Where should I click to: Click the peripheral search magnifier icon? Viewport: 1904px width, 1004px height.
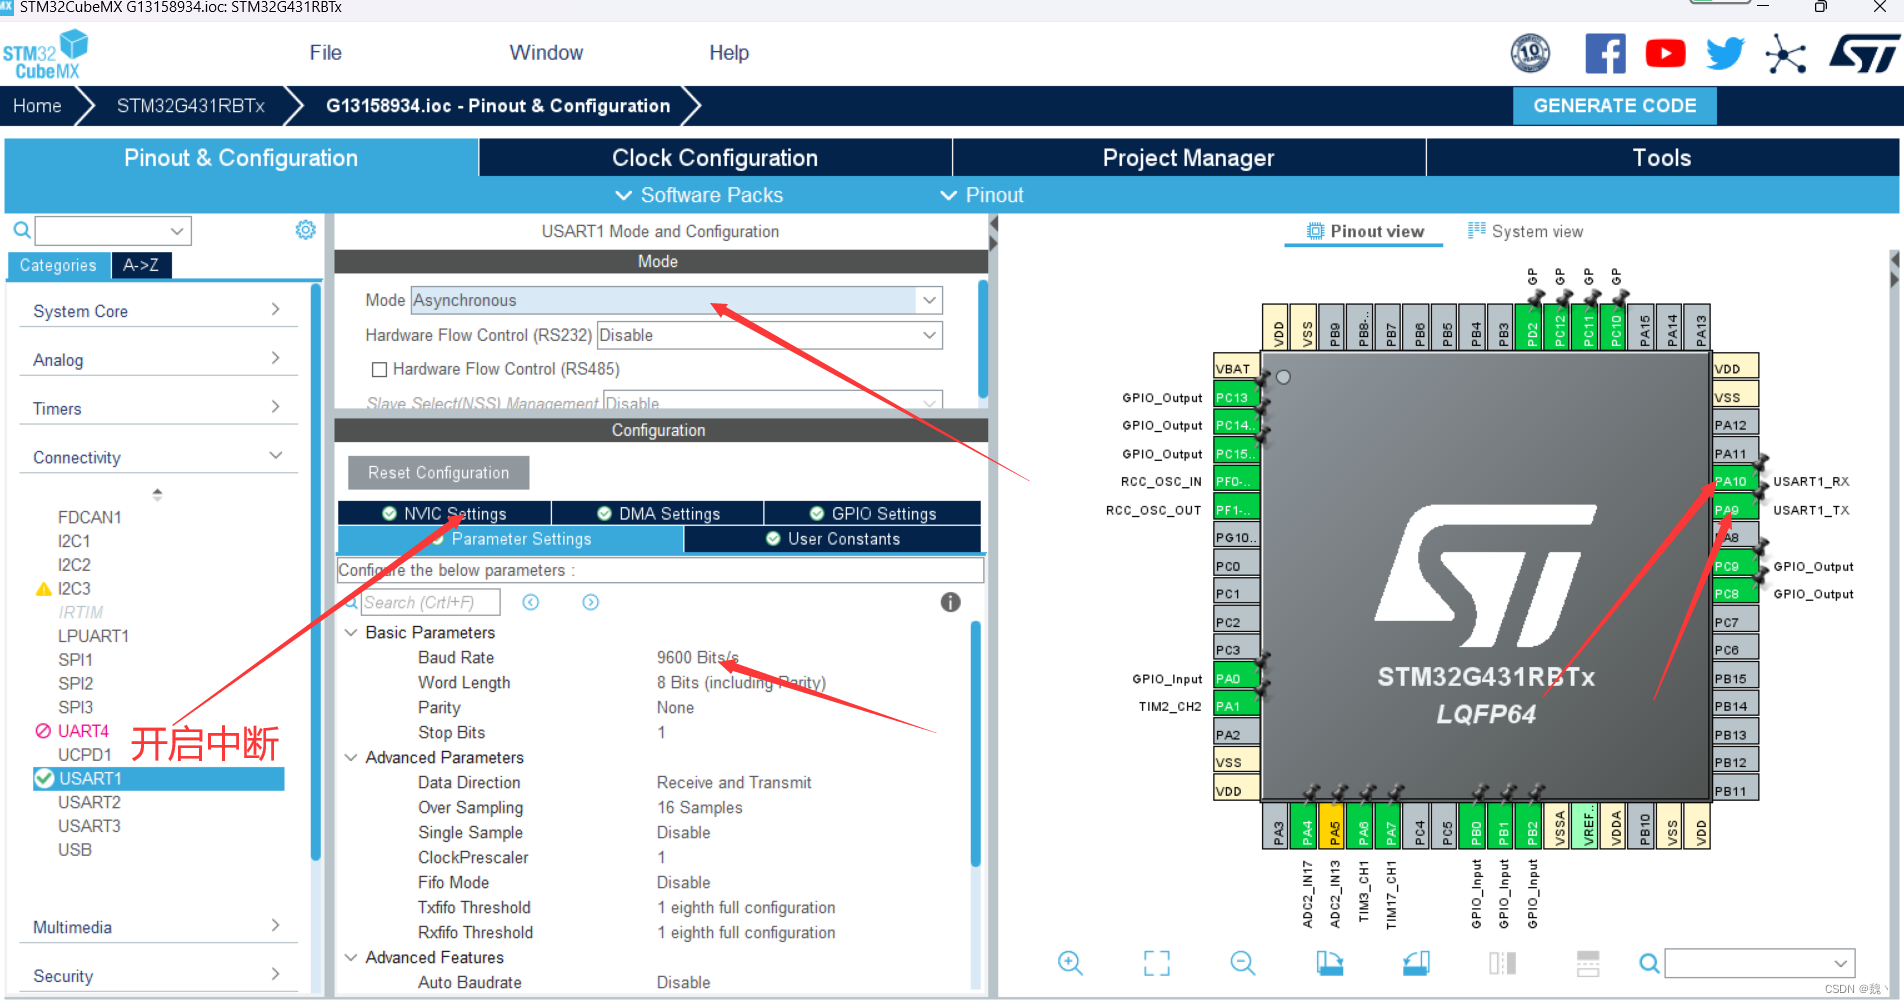pyautogui.click(x=21, y=231)
